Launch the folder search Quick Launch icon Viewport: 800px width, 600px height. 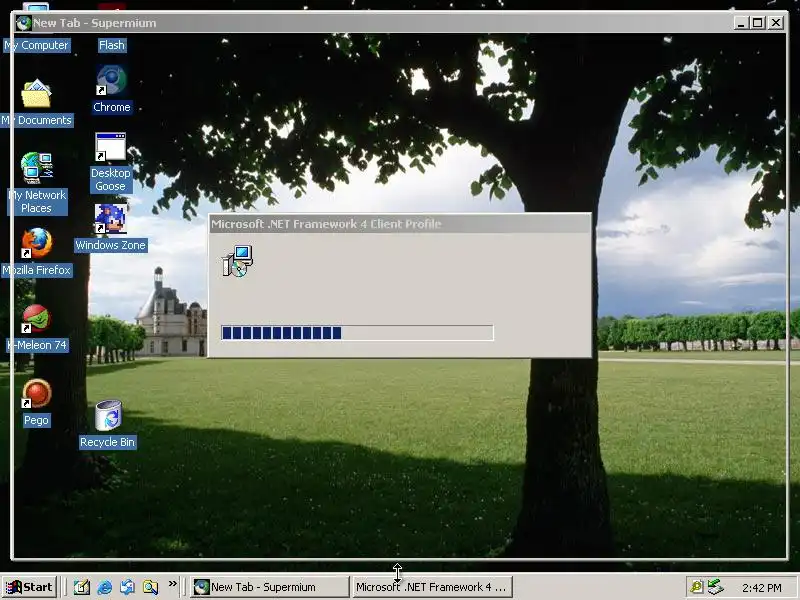(x=150, y=587)
